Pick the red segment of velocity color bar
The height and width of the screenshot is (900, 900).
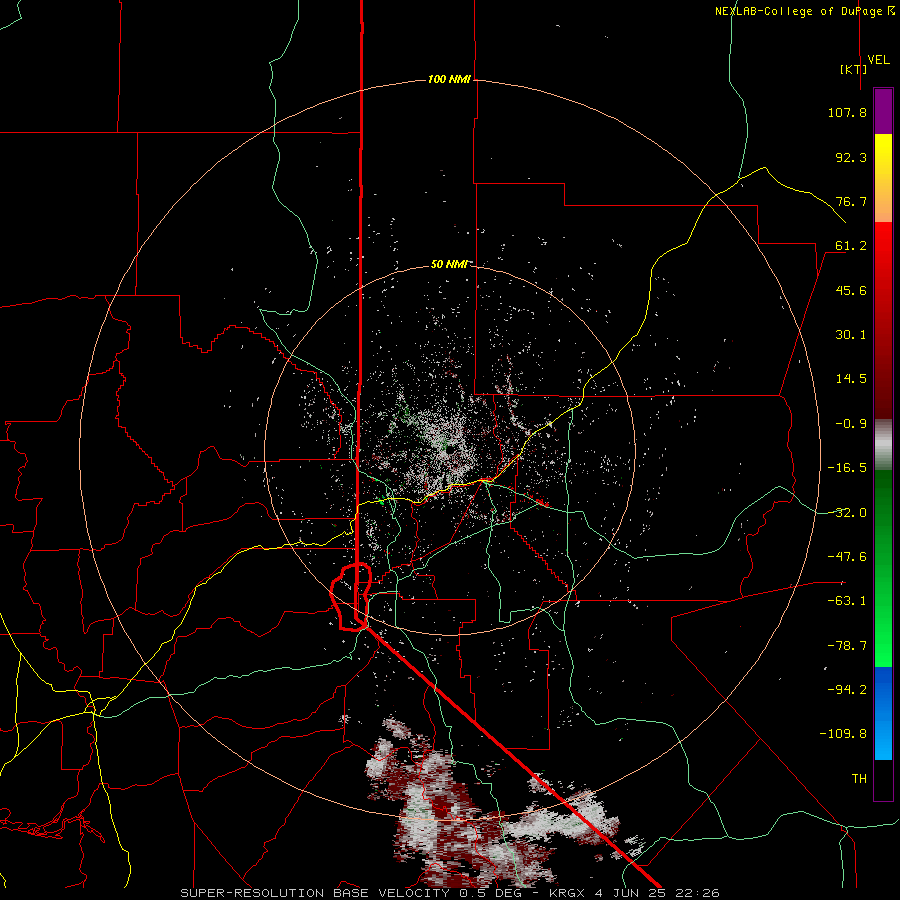883,320
